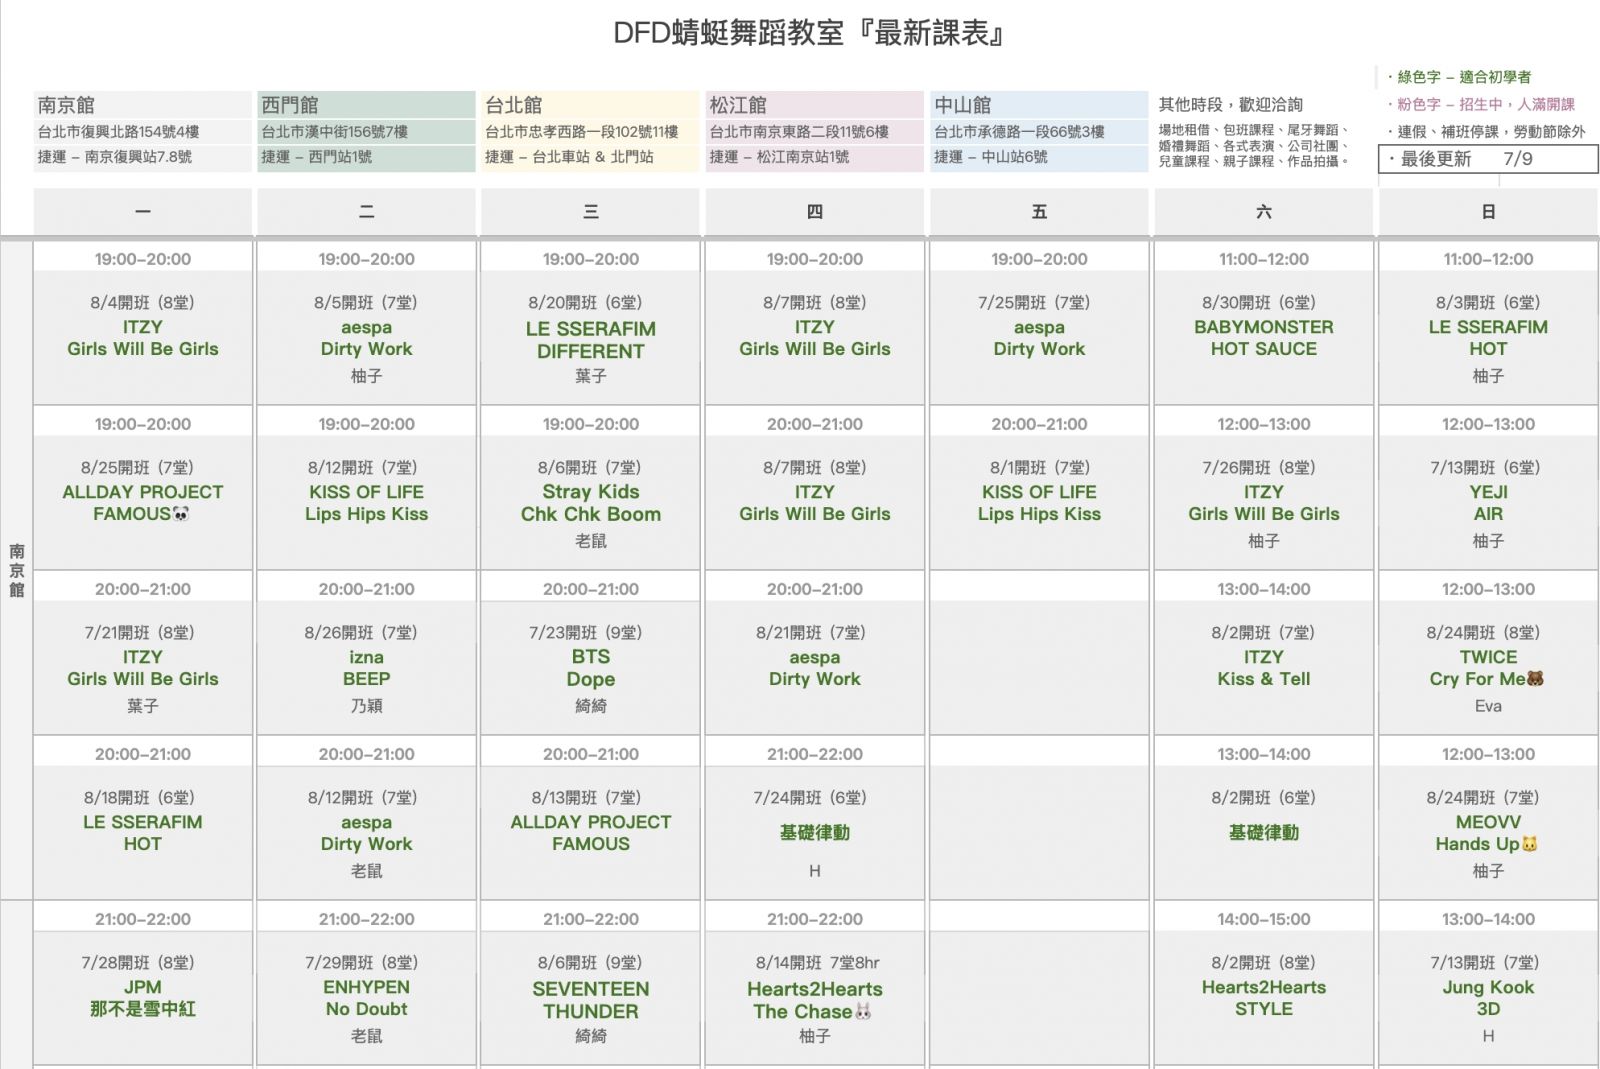Viewport: 1600px width, 1069px height.
Task: Click BABYMONSTER HOT SAUCE class
Action: [x=1264, y=338]
